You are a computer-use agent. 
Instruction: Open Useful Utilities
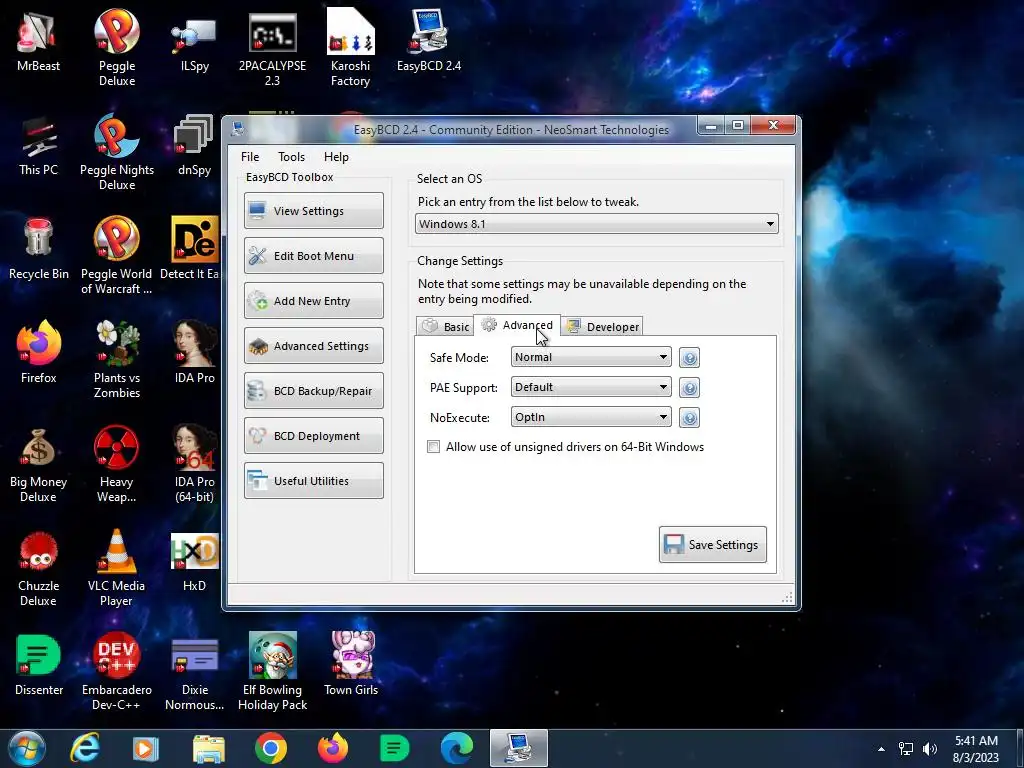pyautogui.click(x=313, y=481)
